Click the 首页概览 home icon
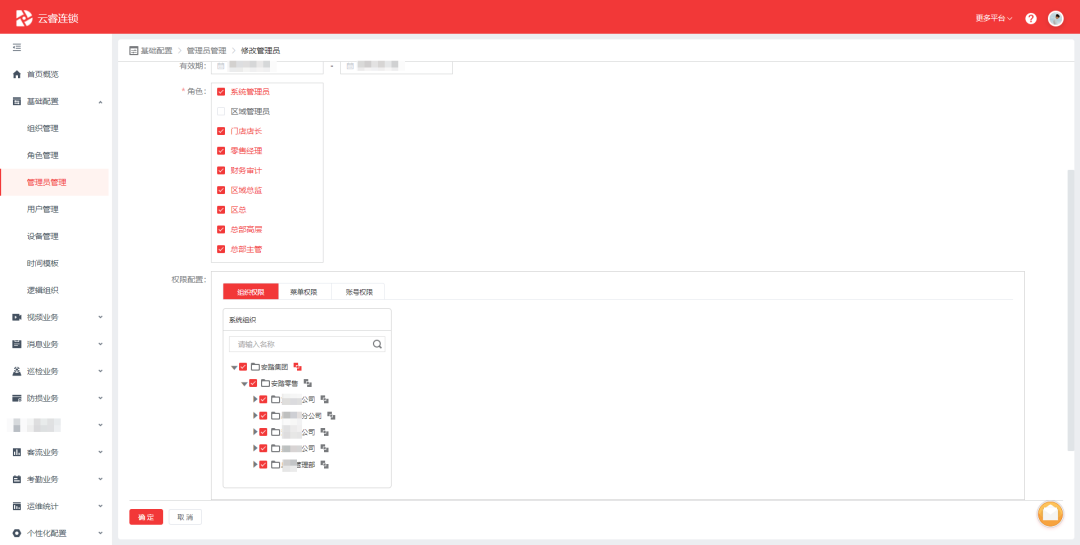Viewport: 1080px width, 545px height. (16, 75)
